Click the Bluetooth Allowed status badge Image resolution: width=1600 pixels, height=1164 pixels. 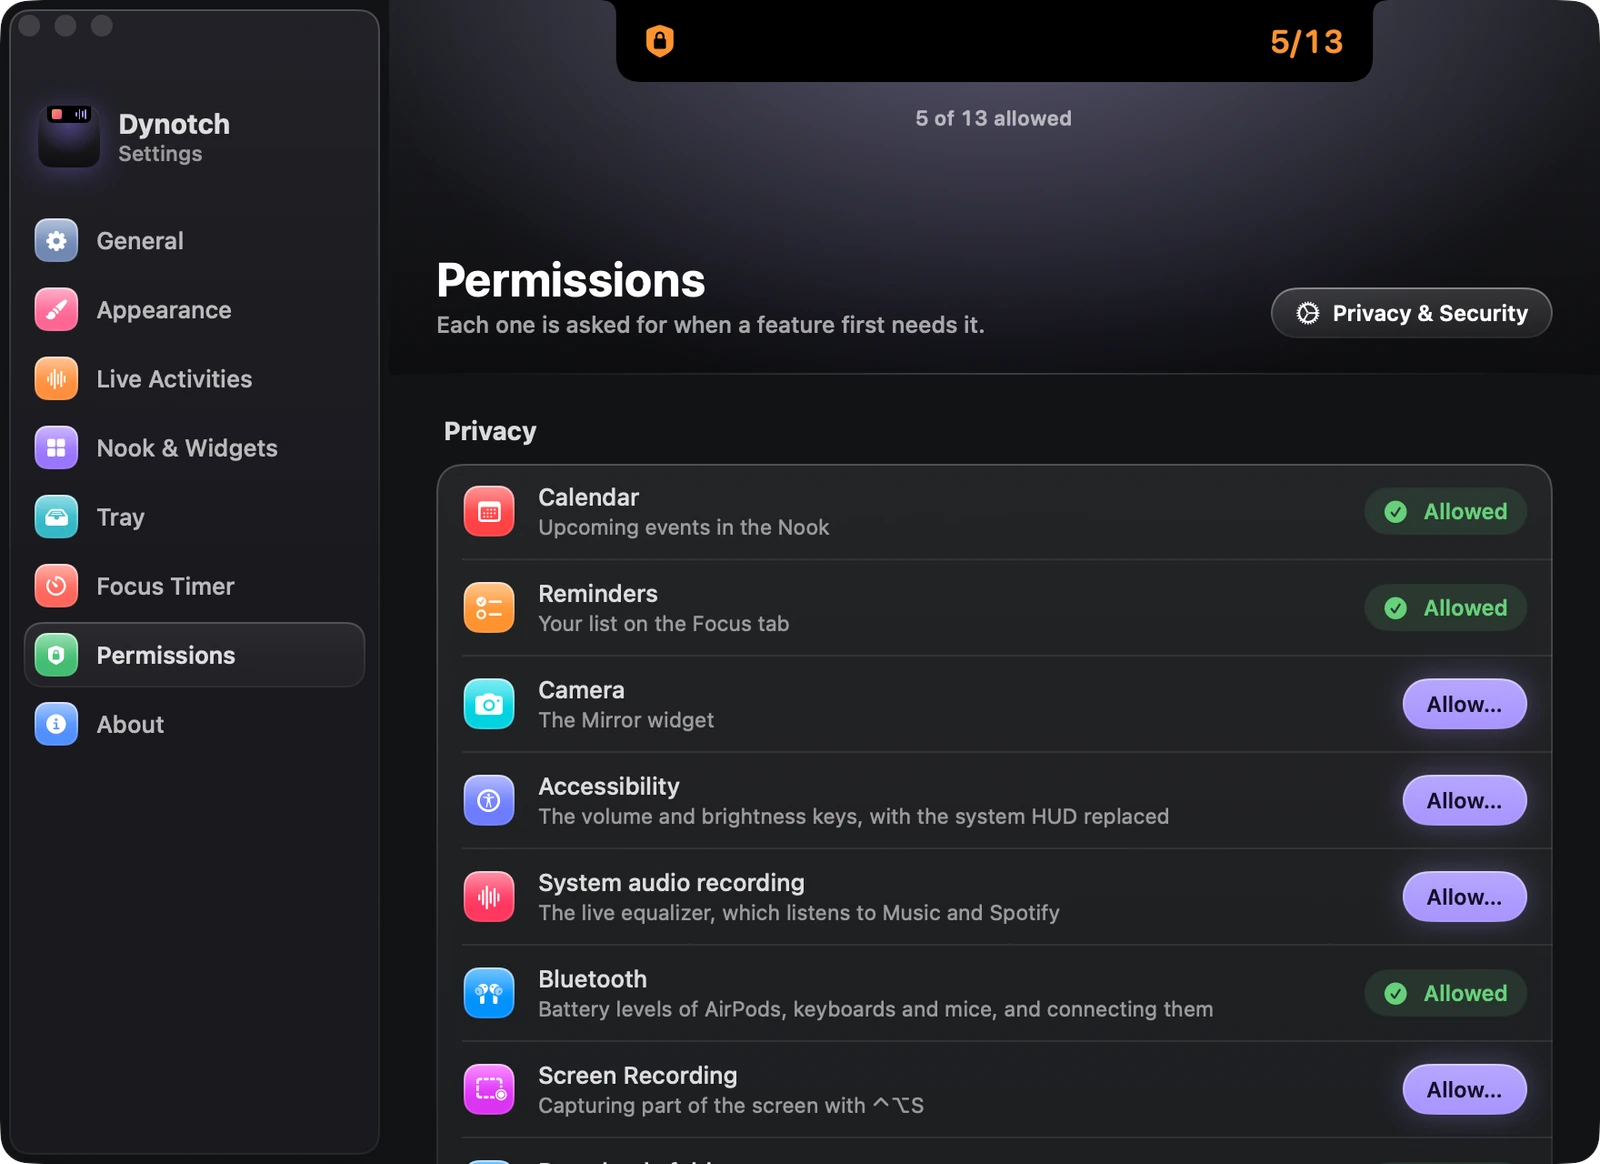coord(1445,993)
